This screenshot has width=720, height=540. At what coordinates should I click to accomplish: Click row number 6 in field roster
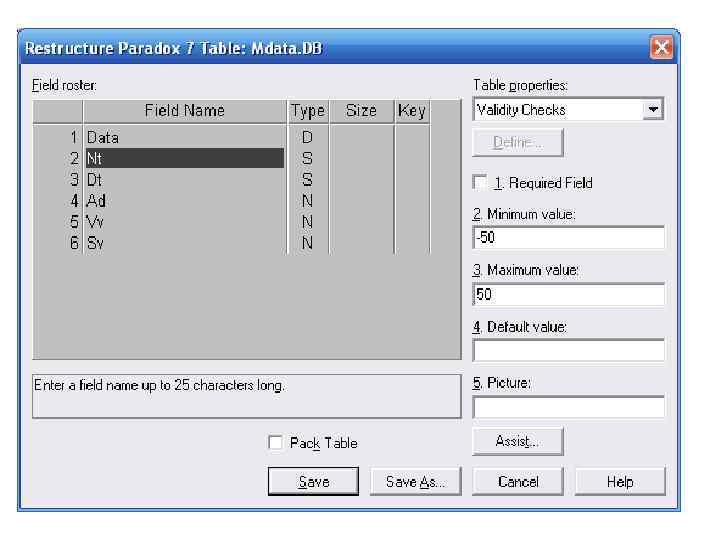[58, 243]
